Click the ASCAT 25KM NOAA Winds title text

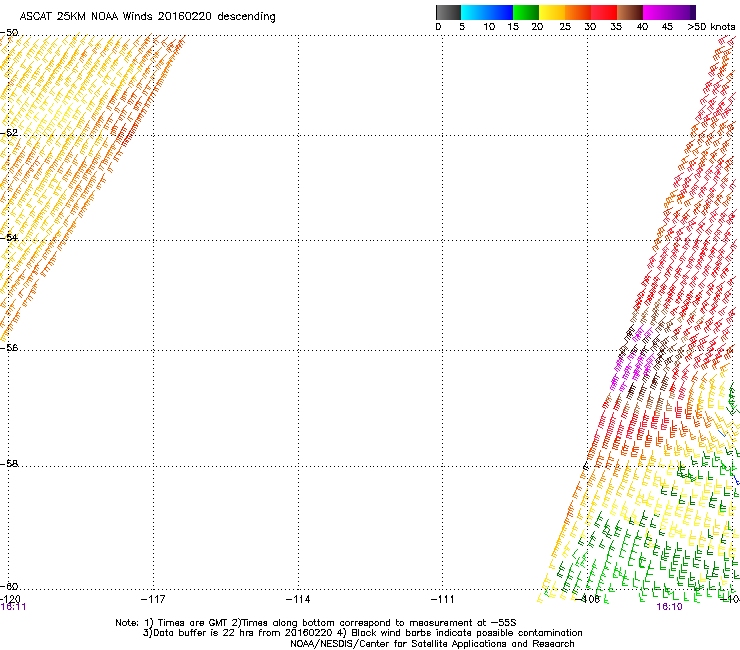[147, 17]
